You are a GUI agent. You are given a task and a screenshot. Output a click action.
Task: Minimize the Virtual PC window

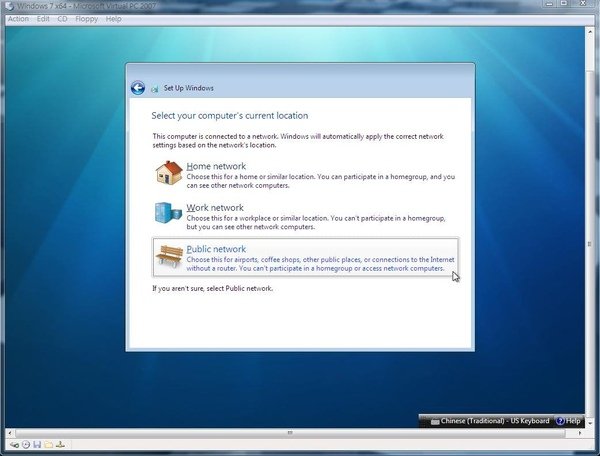tap(550, 3)
